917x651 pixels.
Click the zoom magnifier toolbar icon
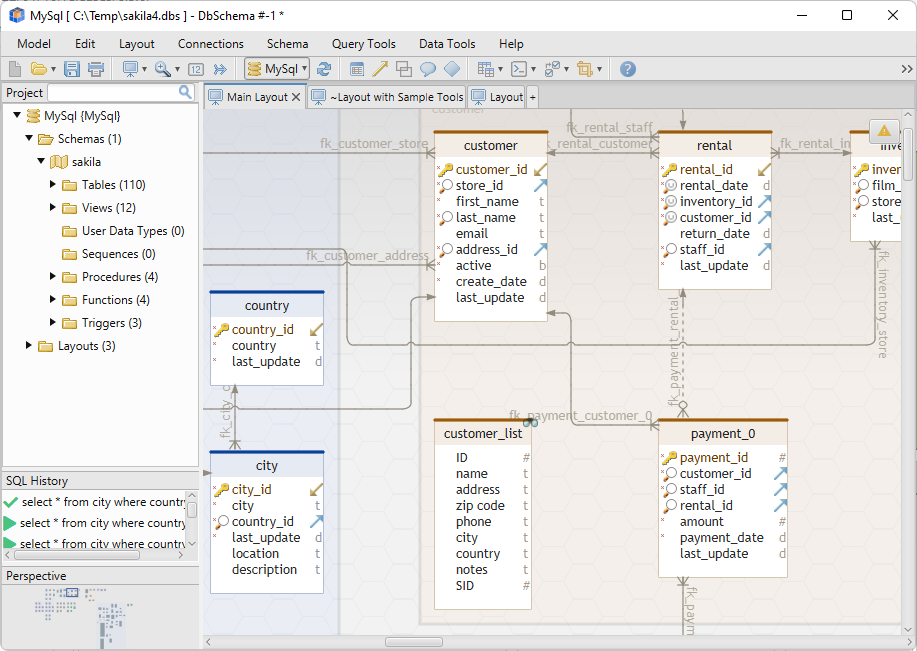[x=163, y=69]
